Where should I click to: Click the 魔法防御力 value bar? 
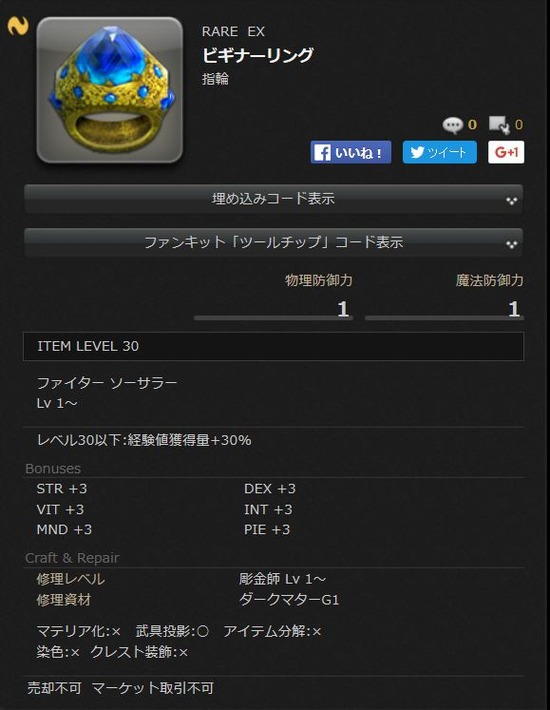[445, 310]
